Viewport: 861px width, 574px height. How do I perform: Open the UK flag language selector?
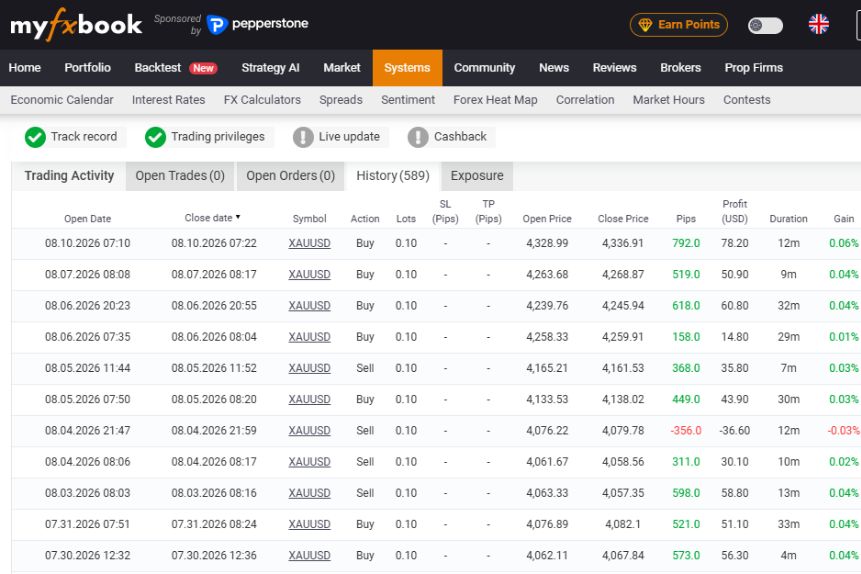pyautogui.click(x=818, y=24)
